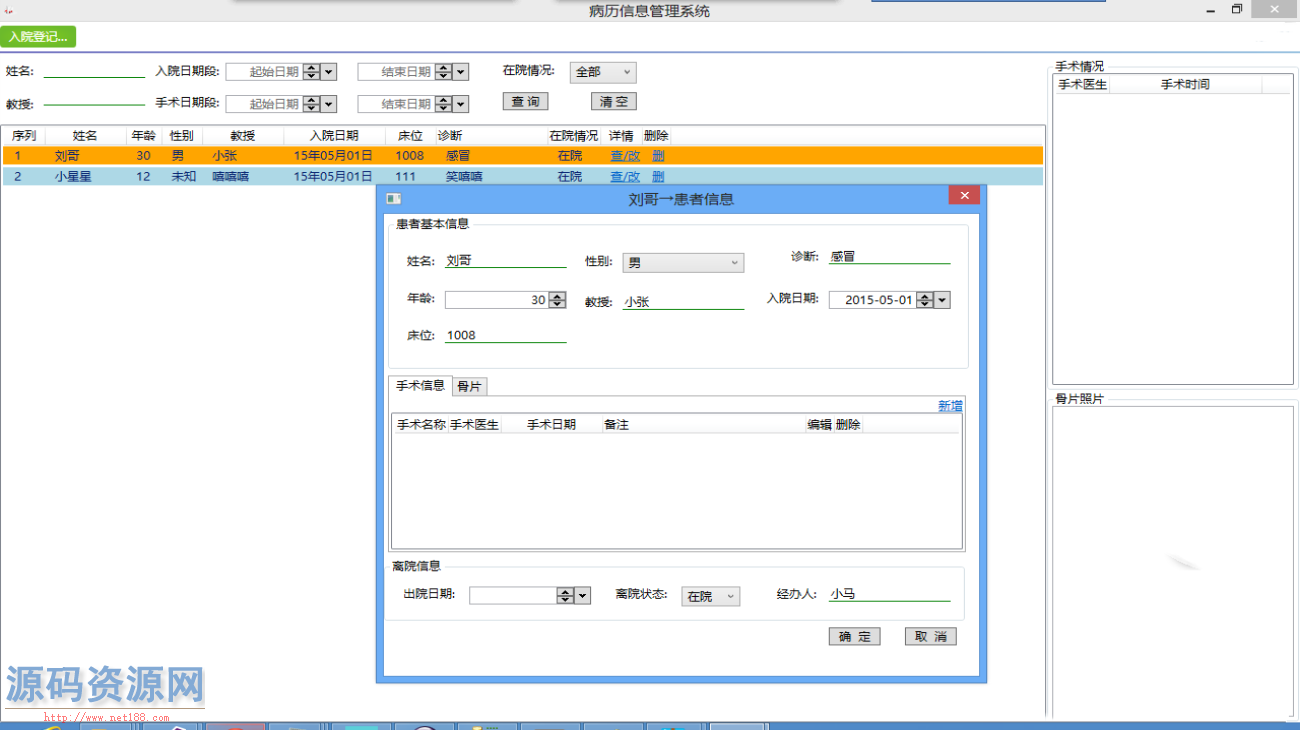Open calendar dropdown for 入院日期段 起始日期

[329, 72]
